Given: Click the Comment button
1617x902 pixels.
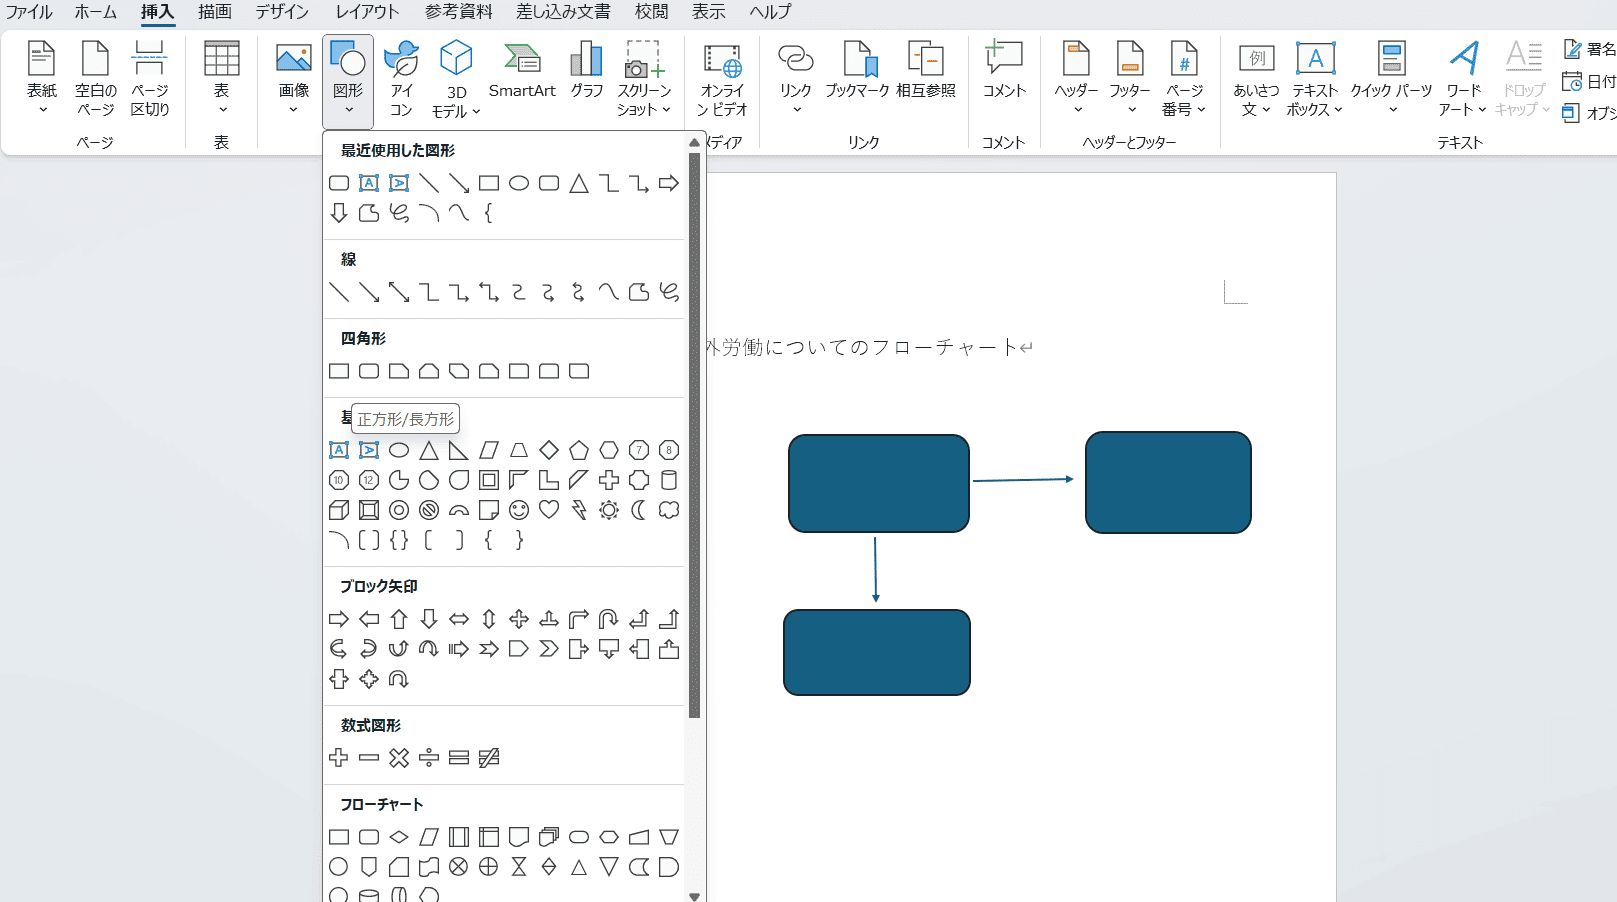Looking at the screenshot, I should pyautogui.click(x=1004, y=71).
